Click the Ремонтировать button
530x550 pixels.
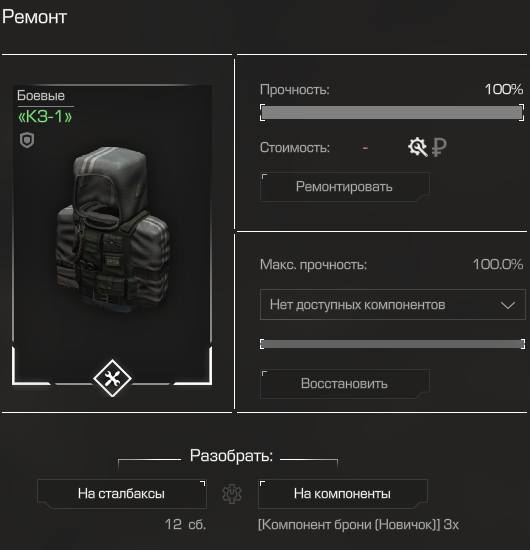(x=344, y=187)
